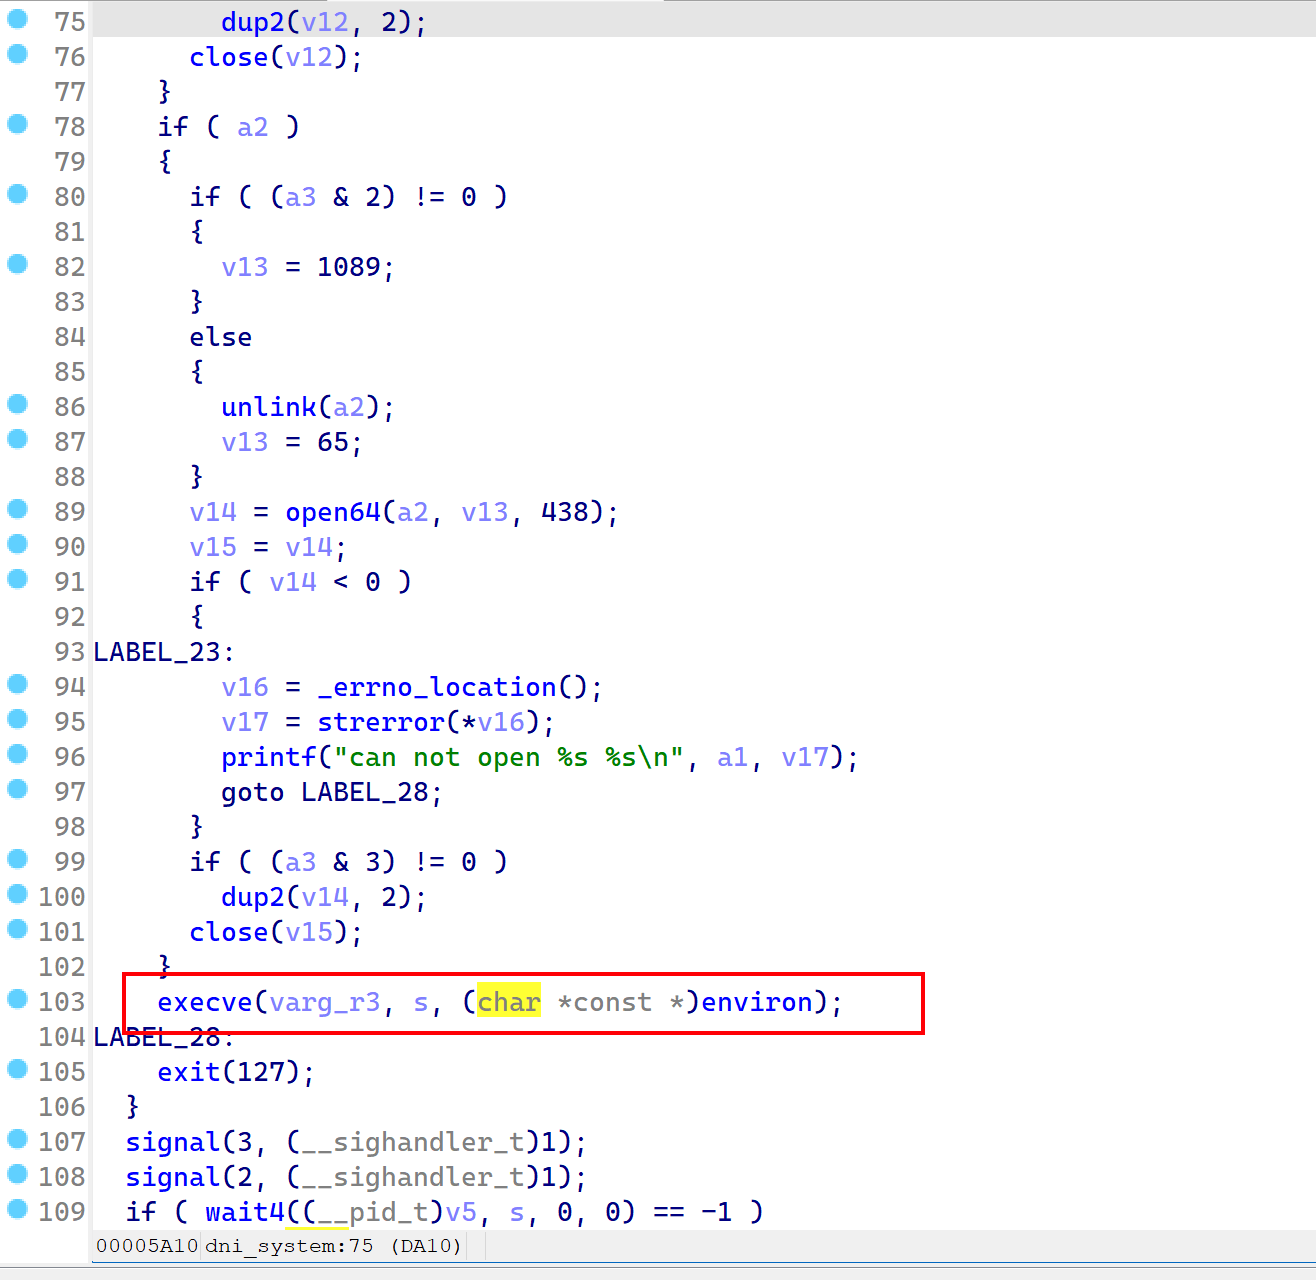Click __pid_t cast on line 109

coord(373,1213)
